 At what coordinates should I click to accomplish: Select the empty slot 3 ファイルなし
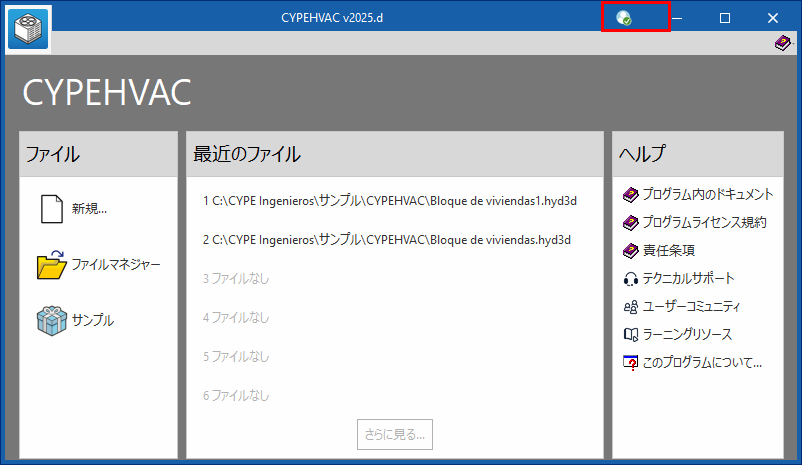[236, 279]
